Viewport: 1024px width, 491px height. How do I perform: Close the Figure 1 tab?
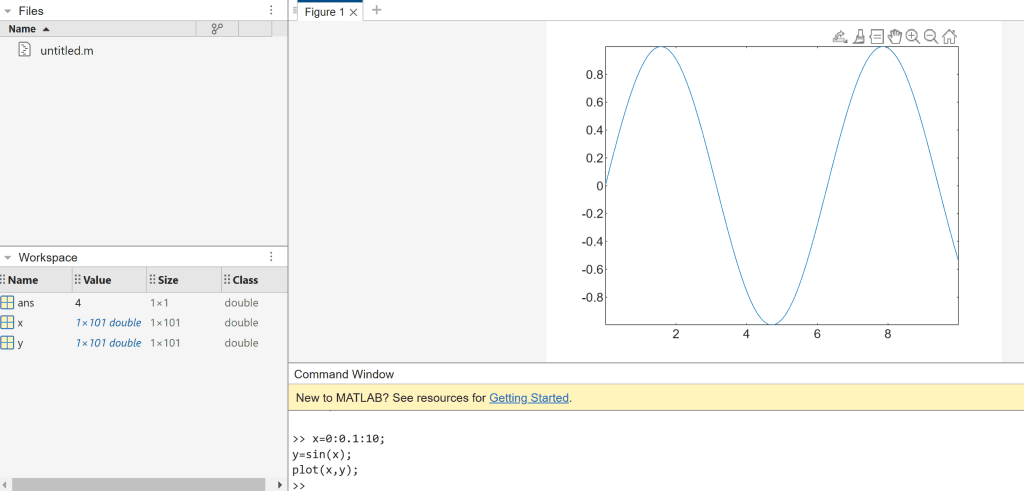353,13
